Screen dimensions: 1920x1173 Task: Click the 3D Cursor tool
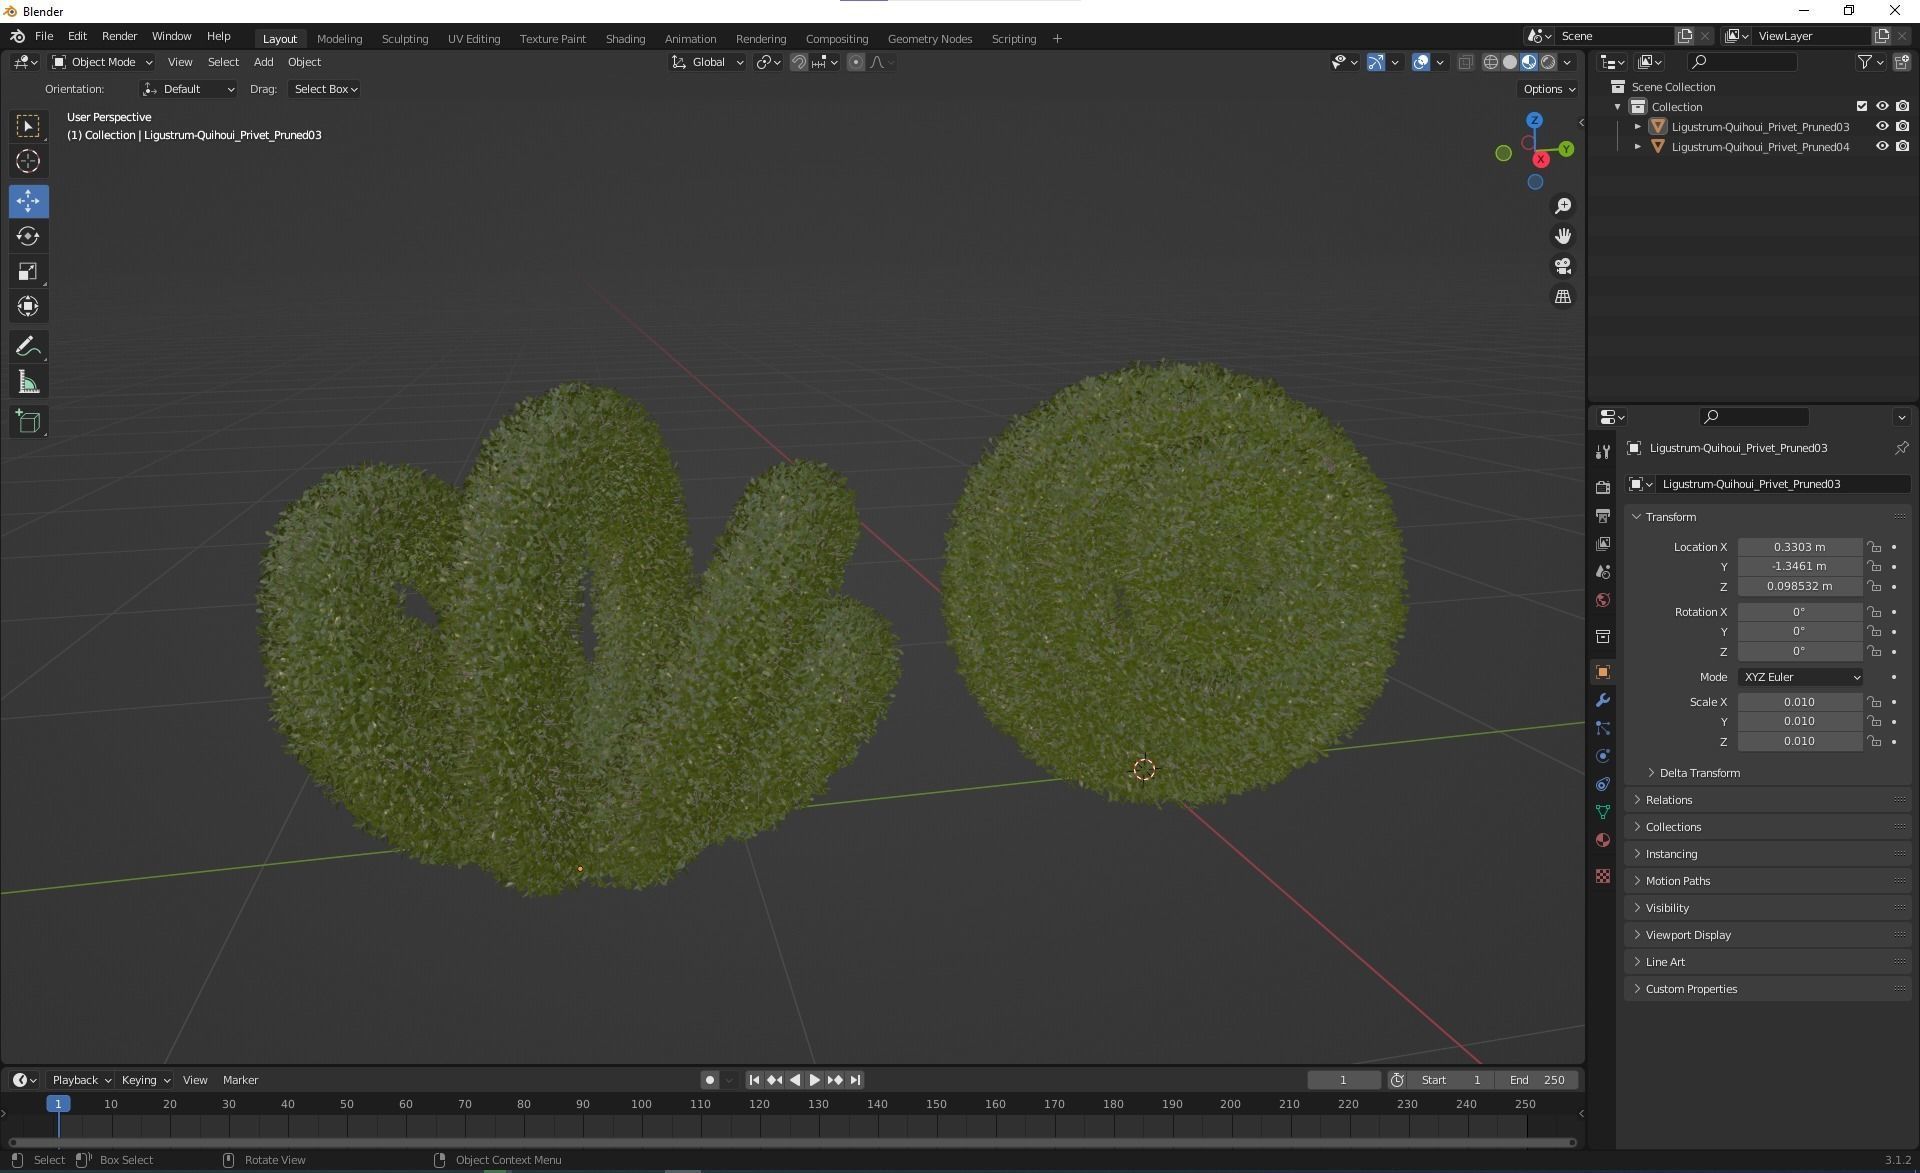pos(28,161)
